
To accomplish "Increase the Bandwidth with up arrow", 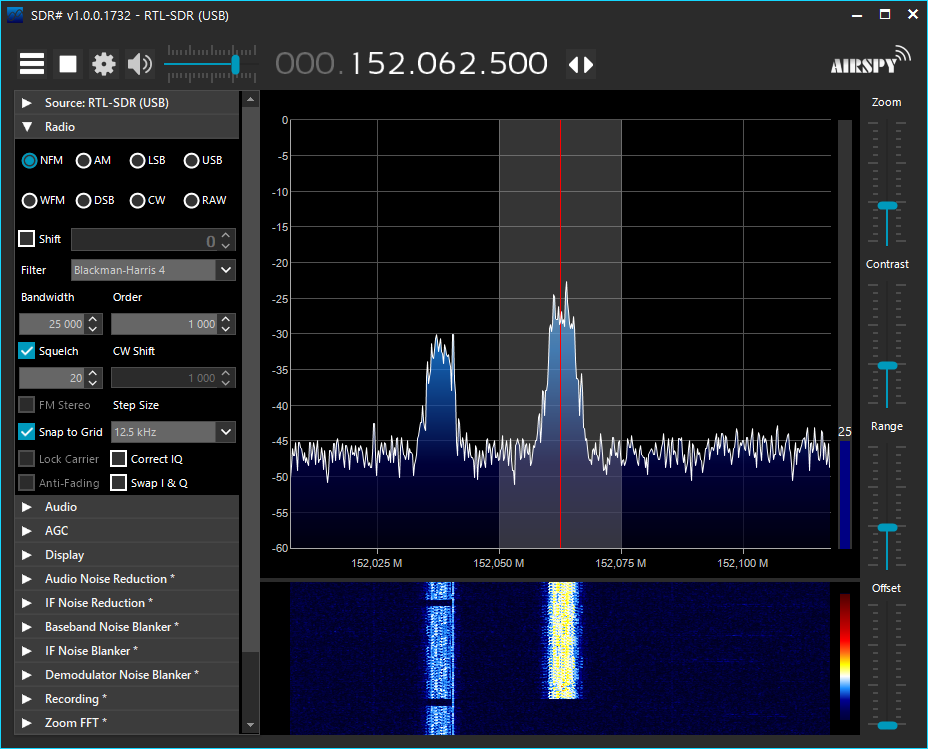I will [93, 319].
